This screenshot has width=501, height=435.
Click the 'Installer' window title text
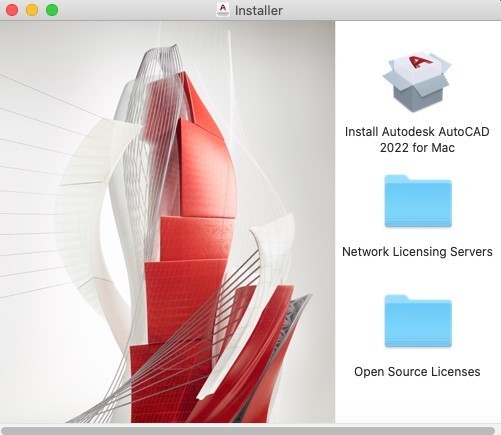[259, 10]
